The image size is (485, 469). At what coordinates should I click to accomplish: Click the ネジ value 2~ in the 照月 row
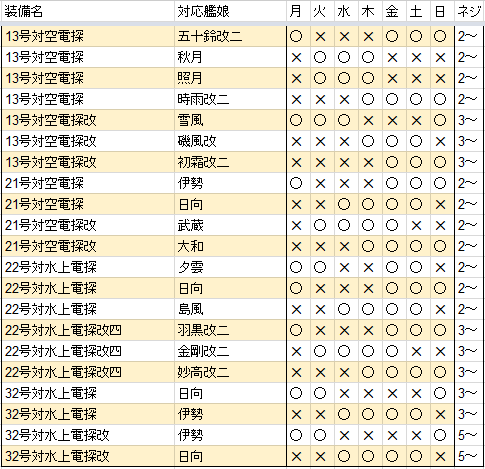point(467,78)
